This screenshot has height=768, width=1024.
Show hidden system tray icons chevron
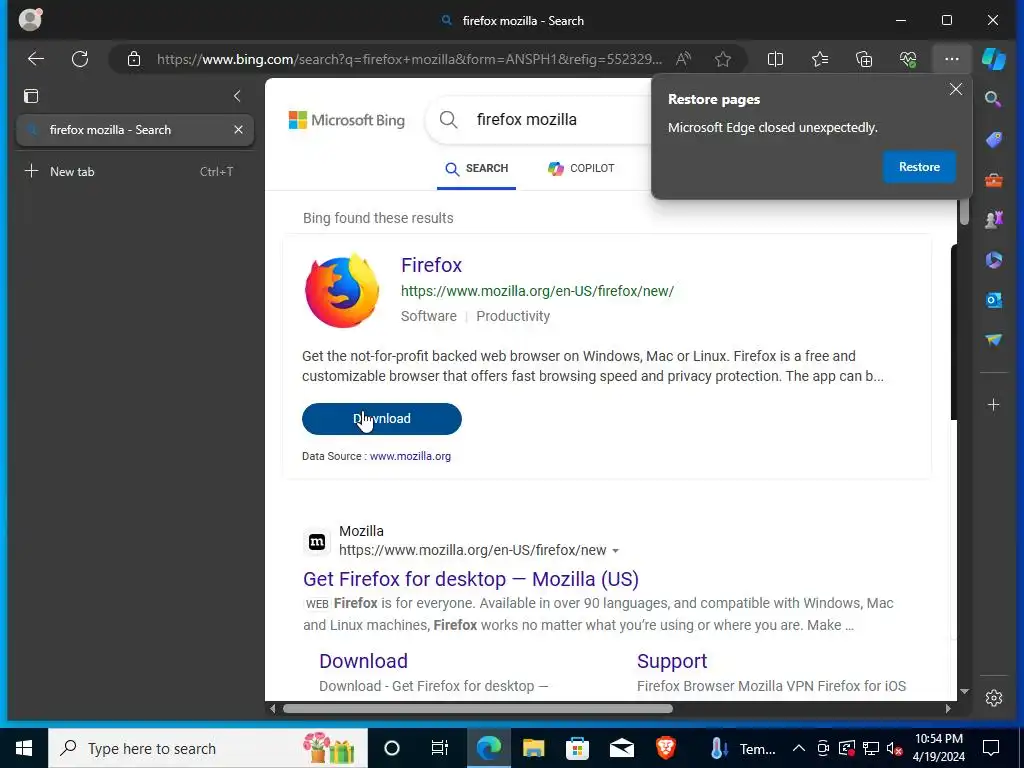pyautogui.click(x=798, y=748)
